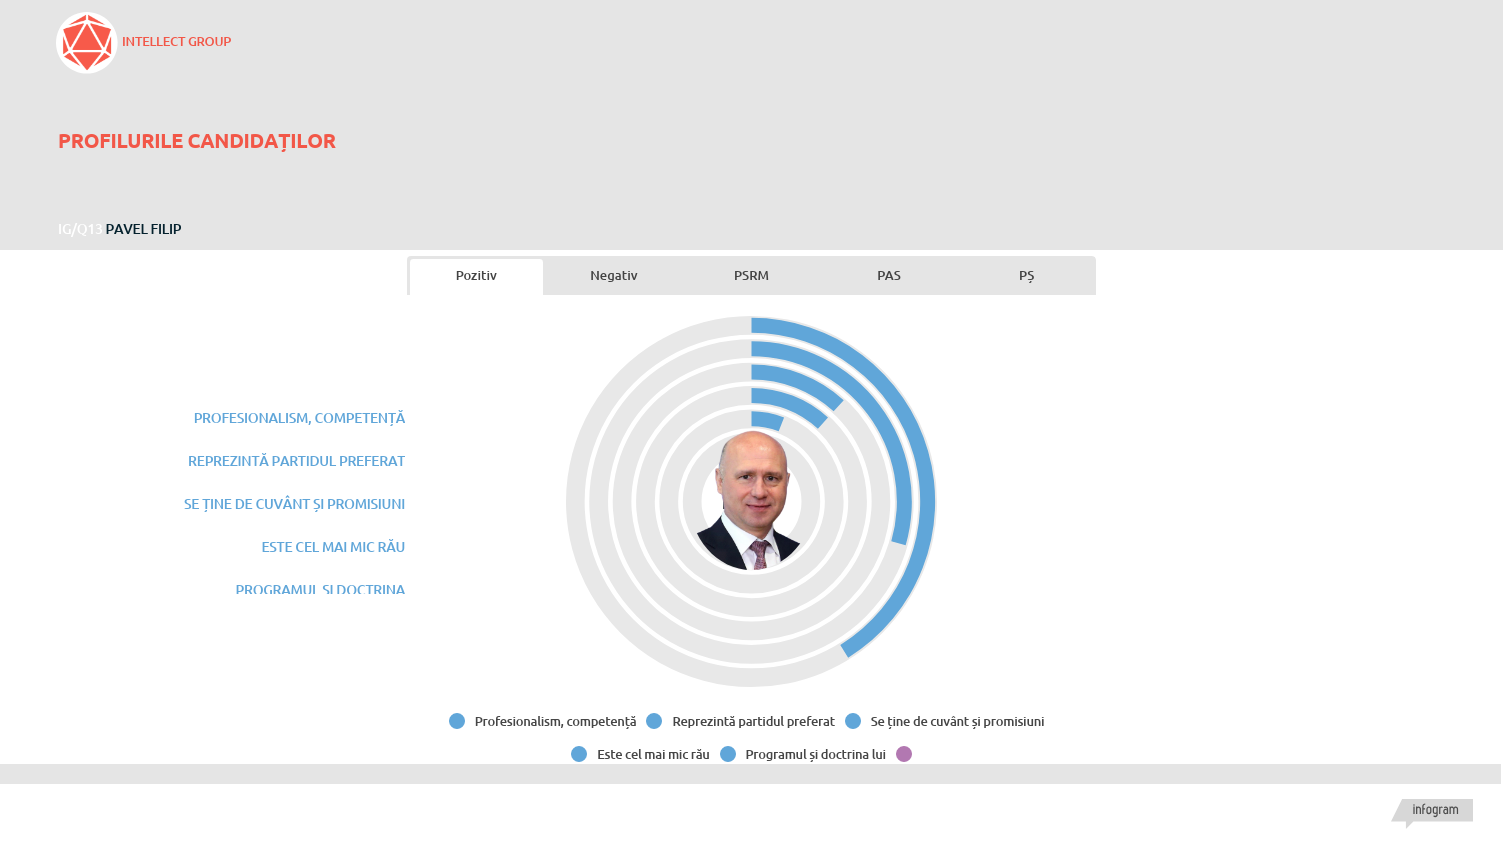Click the Se ține de cuvânt legend dot
The width and height of the screenshot is (1503, 844).
pos(853,721)
